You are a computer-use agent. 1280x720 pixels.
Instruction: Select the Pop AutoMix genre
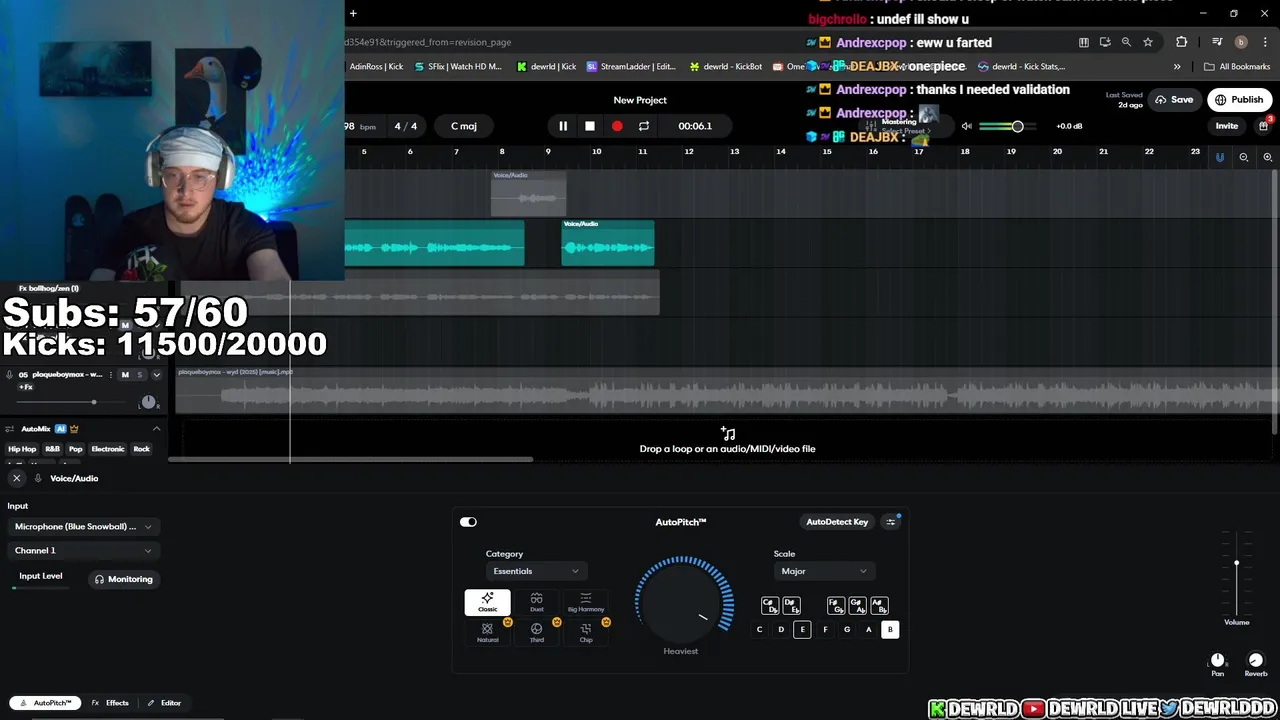coord(75,449)
